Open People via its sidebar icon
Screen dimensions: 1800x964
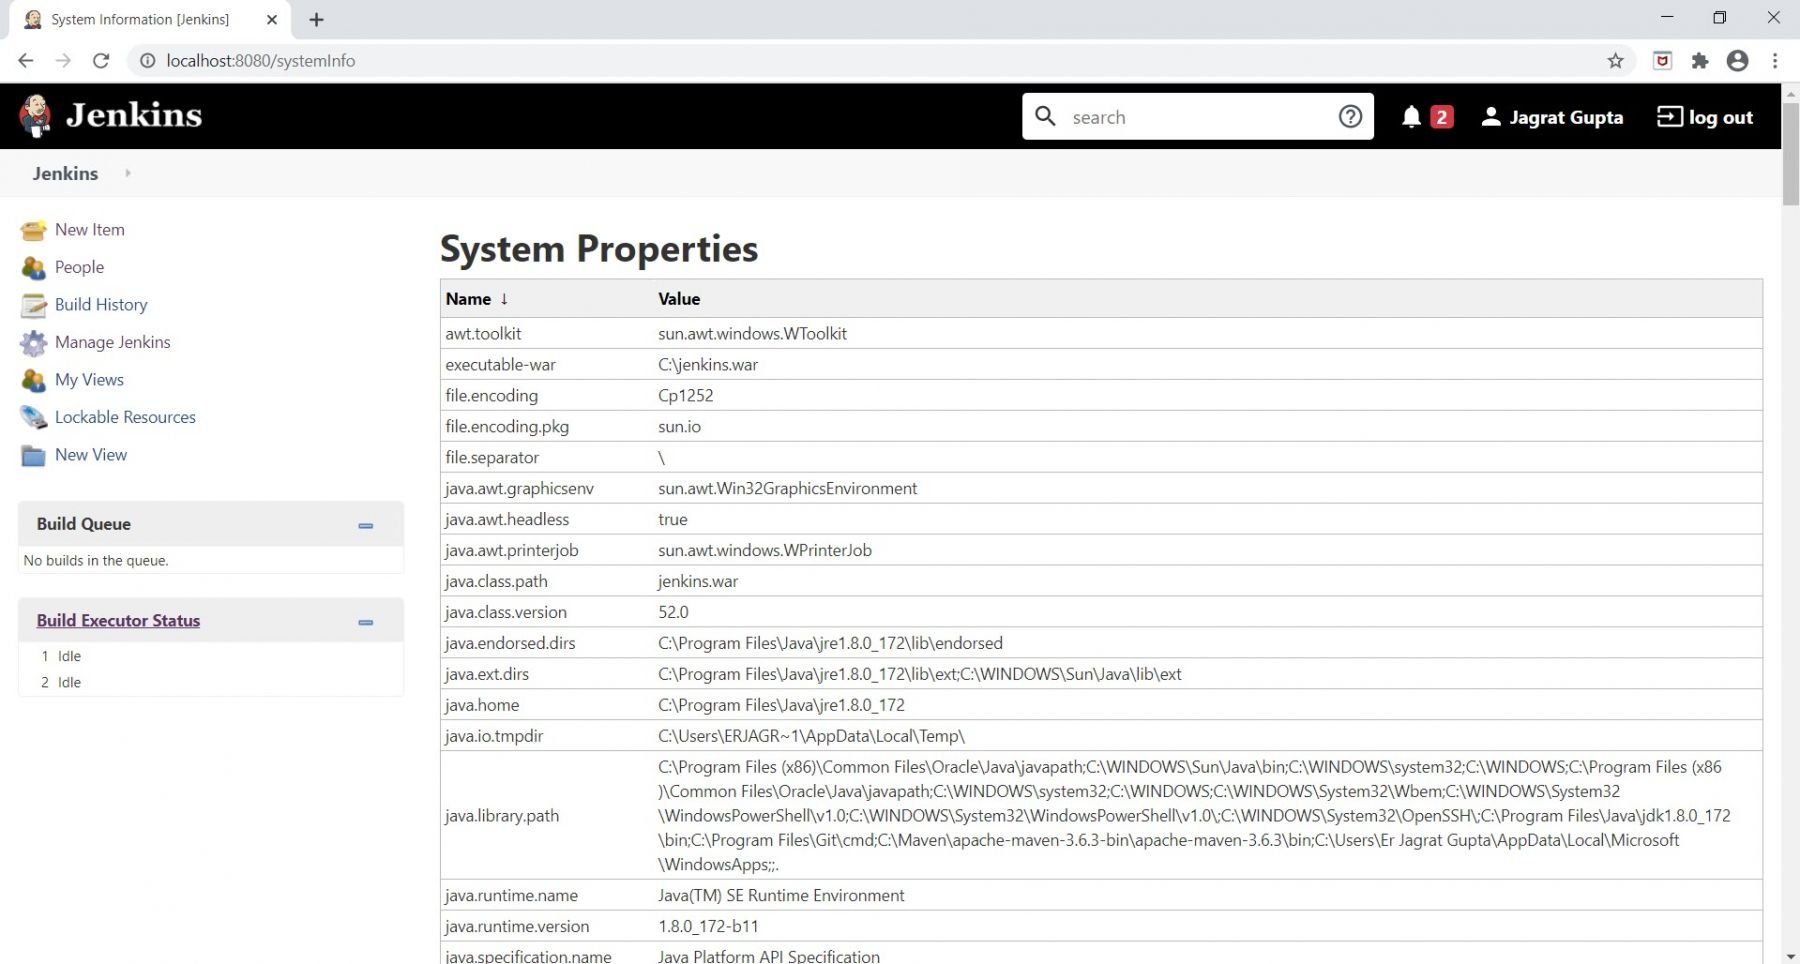click(33, 267)
